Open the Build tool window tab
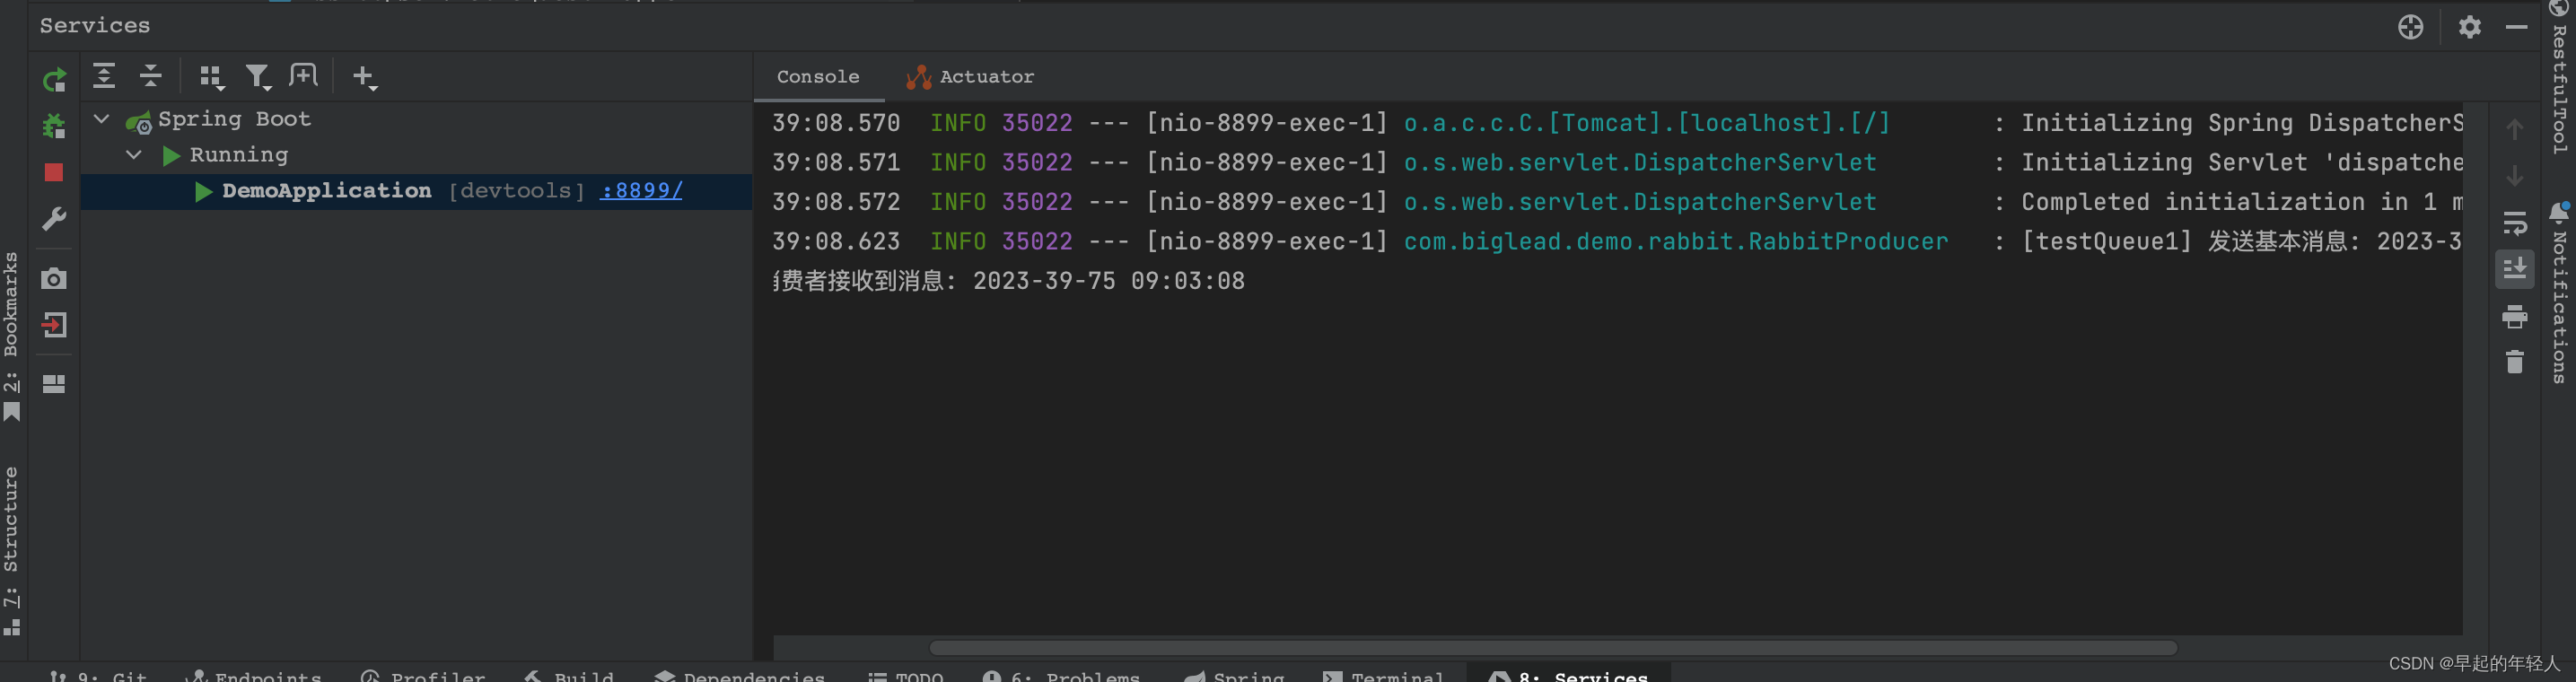Screen dimensions: 2576x682 pos(569,675)
